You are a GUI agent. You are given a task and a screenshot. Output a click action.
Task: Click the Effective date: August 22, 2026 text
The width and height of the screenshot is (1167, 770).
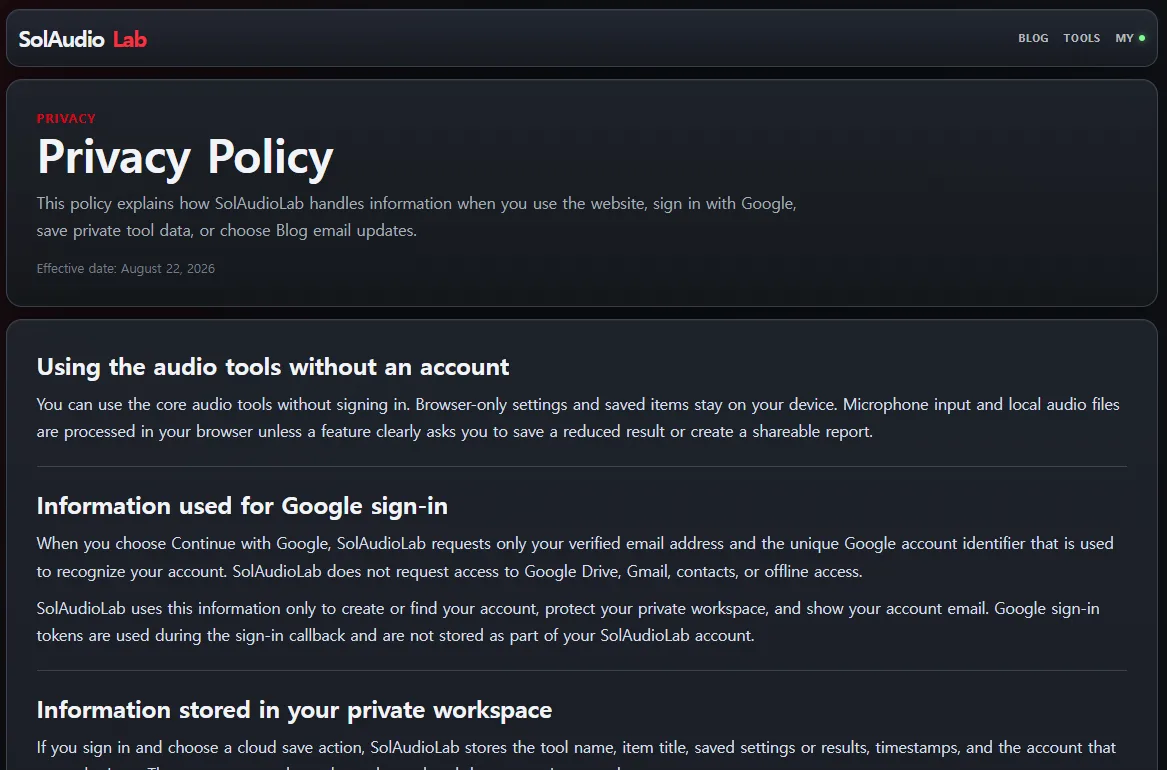126,269
